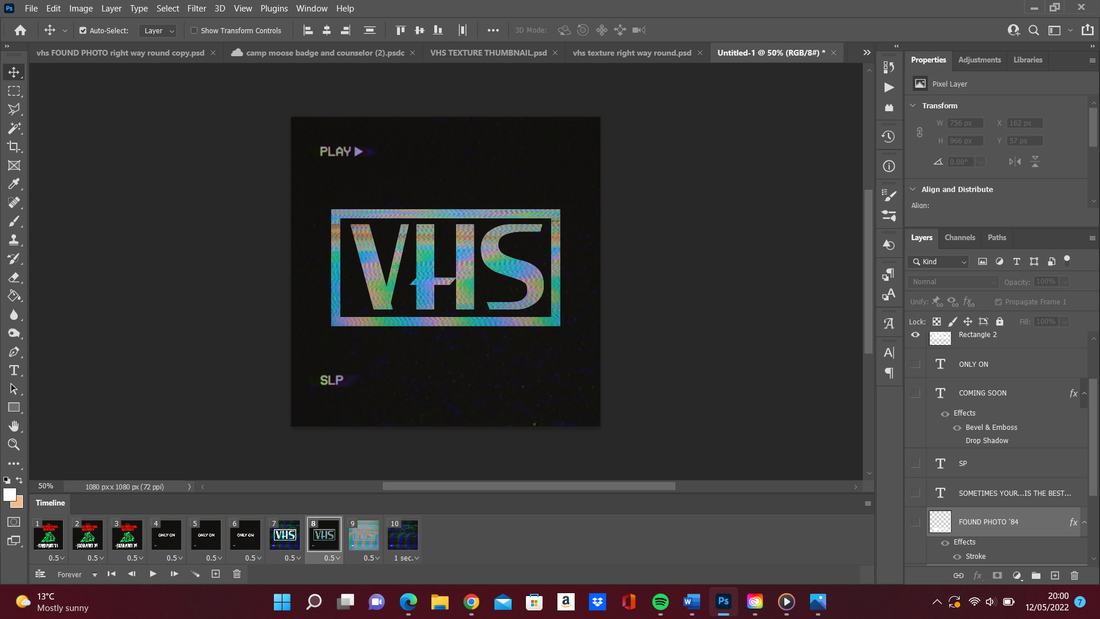The height and width of the screenshot is (619, 1100).
Task: Open the Auto-Select Layer dropdown
Action: tap(158, 31)
